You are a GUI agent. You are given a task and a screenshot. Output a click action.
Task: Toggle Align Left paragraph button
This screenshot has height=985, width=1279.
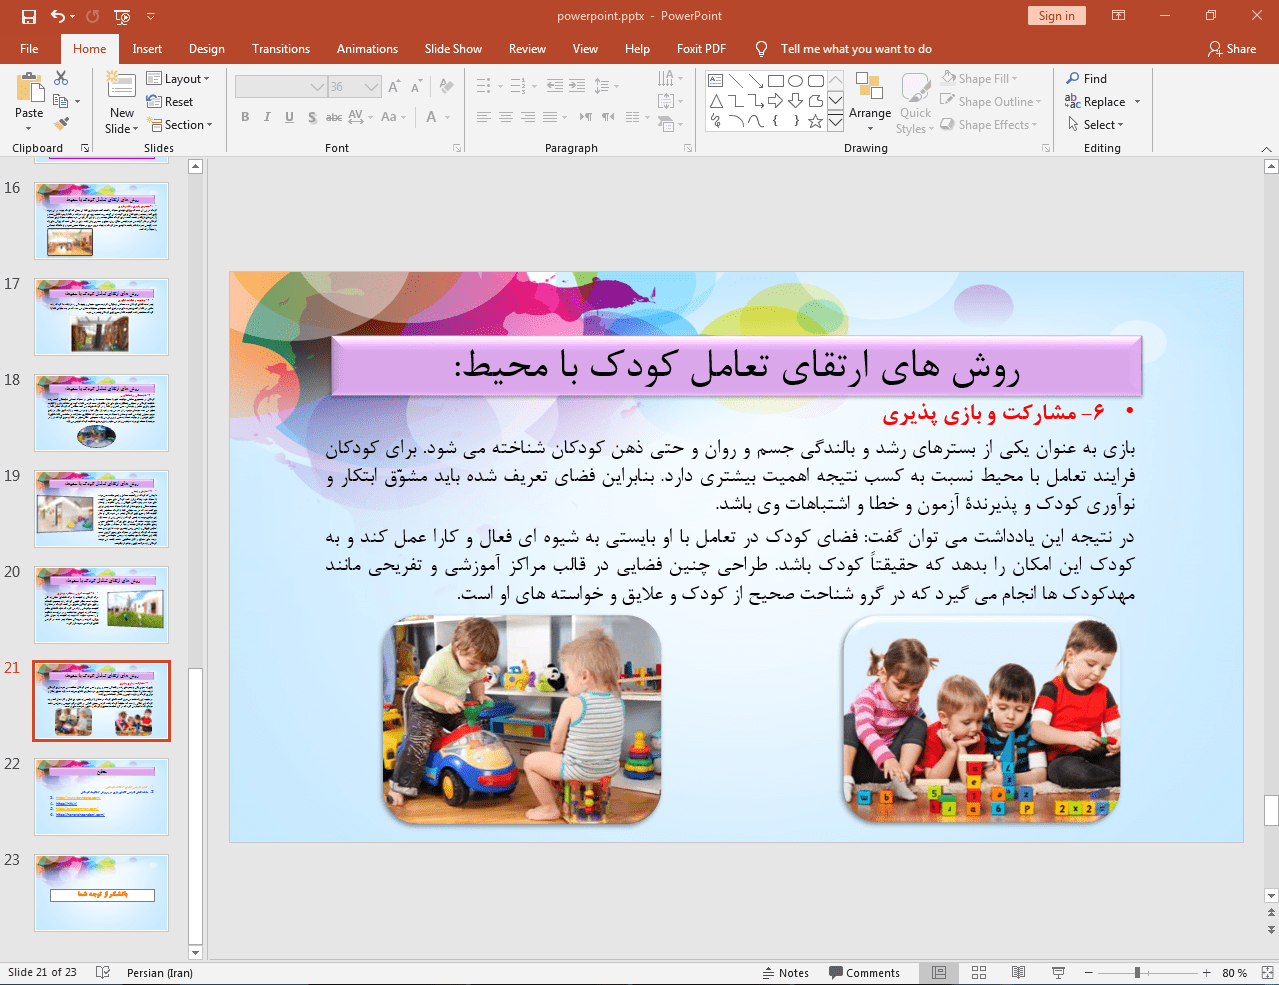point(484,117)
